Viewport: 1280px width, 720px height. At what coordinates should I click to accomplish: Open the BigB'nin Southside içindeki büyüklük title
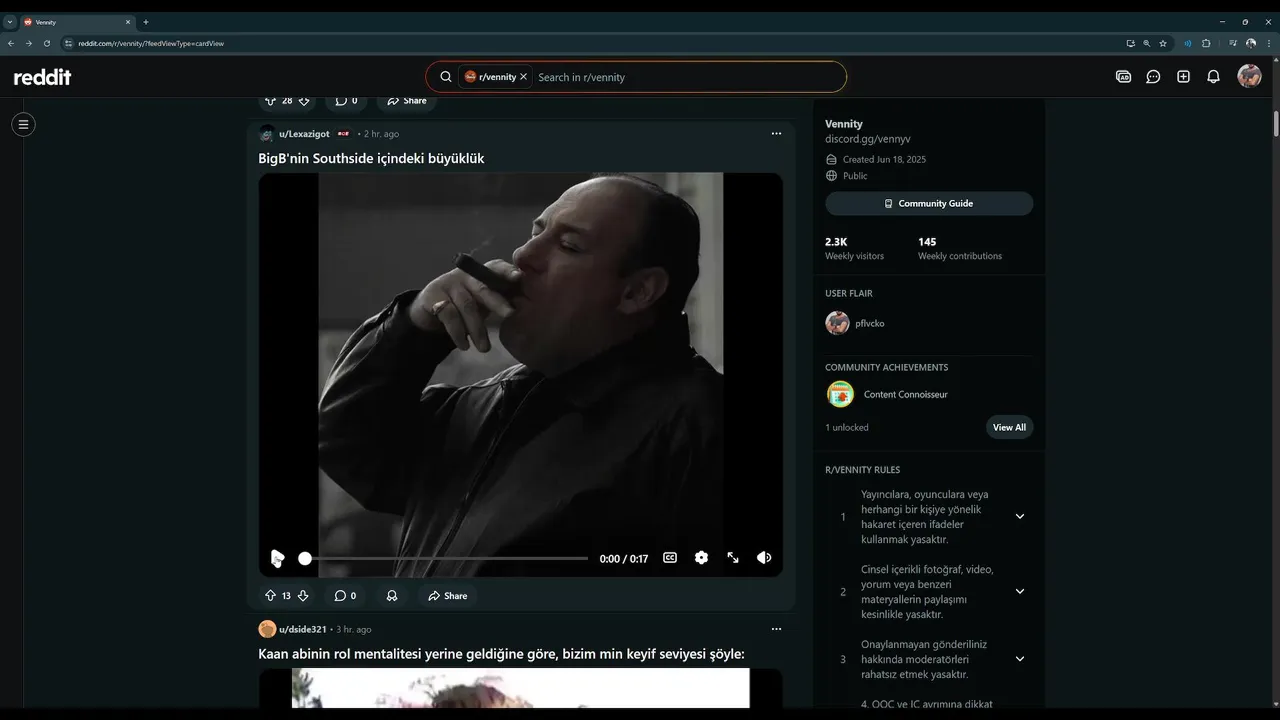point(371,158)
